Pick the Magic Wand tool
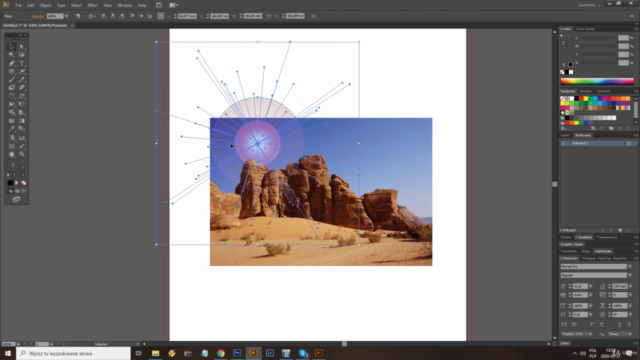 11,55
